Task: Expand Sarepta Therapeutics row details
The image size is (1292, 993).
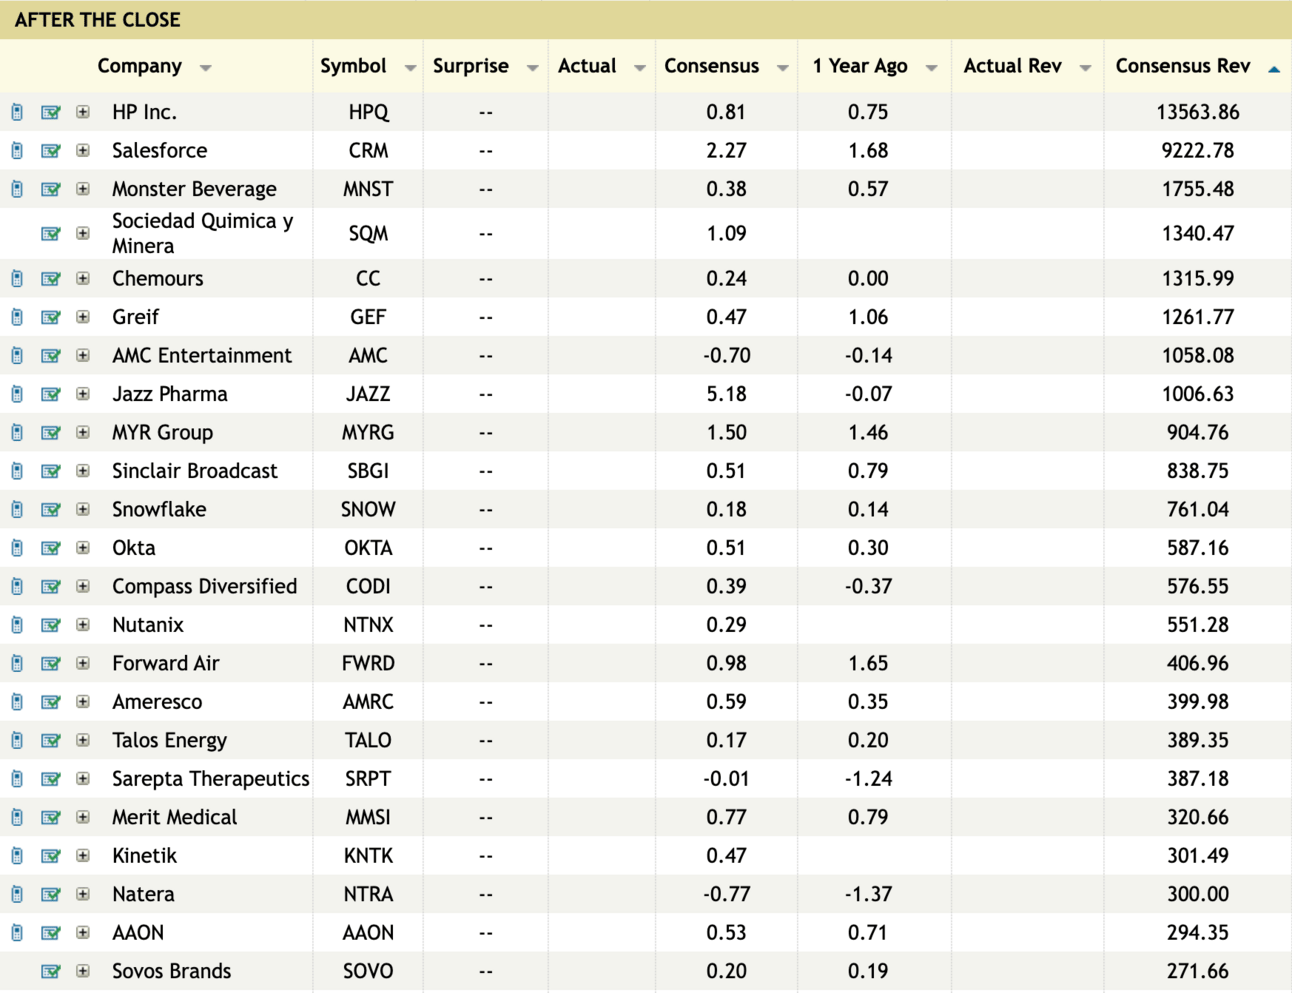Action: coord(83,779)
